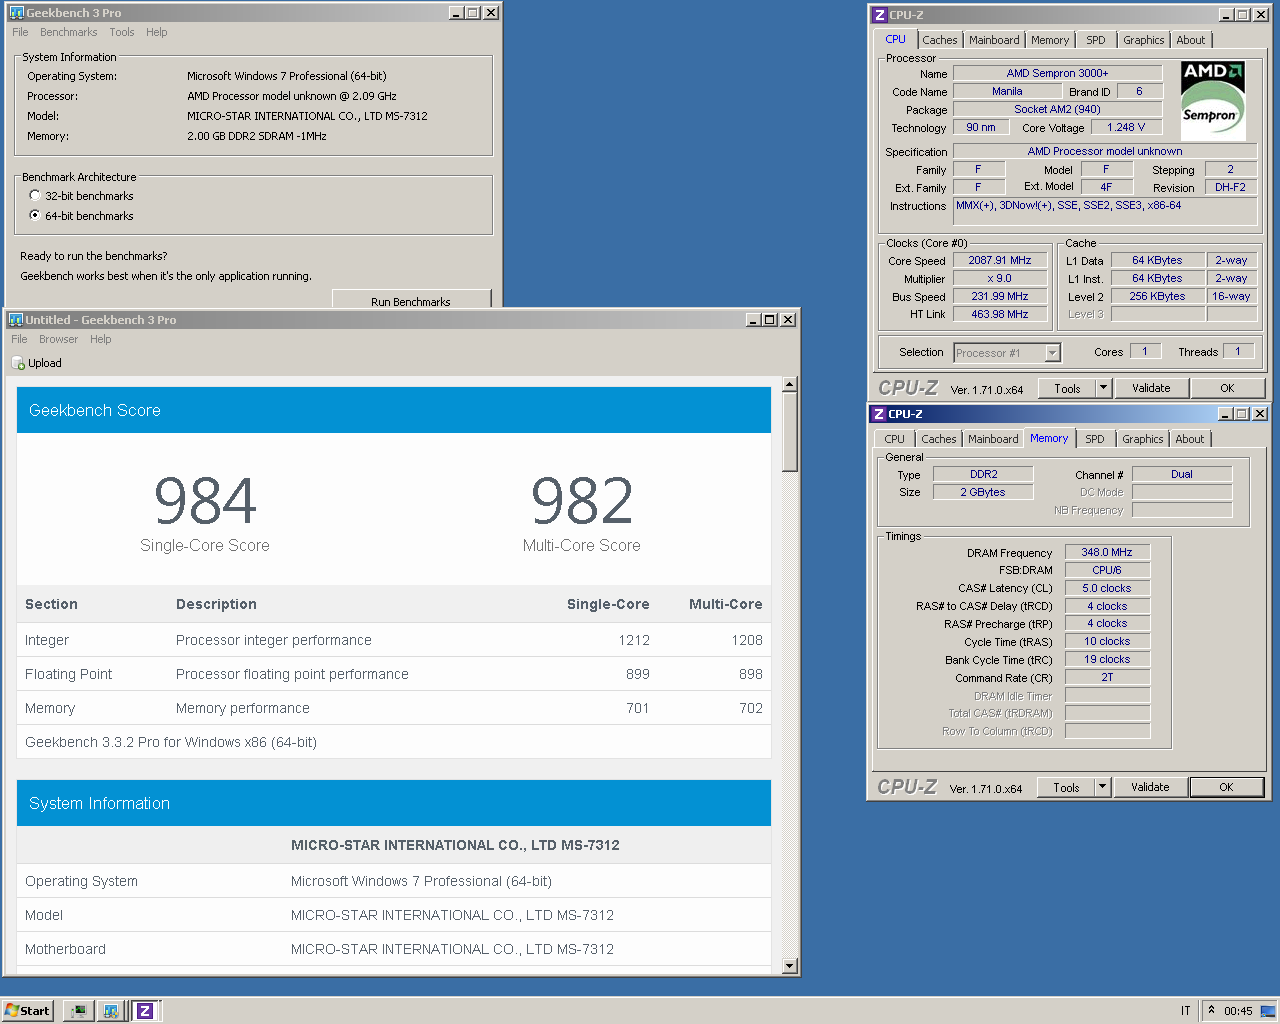Click the Threads value field showing 1
The height and width of the screenshot is (1024, 1280).
coord(1237,351)
